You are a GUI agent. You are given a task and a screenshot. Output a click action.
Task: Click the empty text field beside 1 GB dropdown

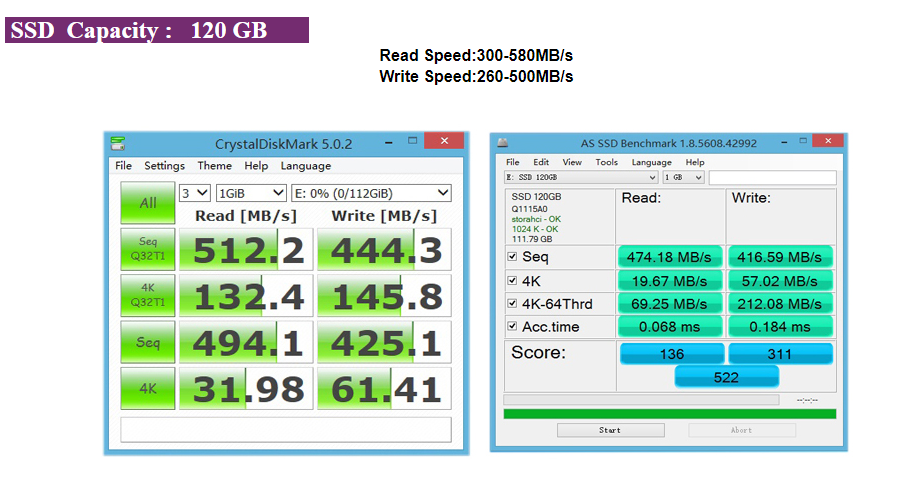coord(773,177)
